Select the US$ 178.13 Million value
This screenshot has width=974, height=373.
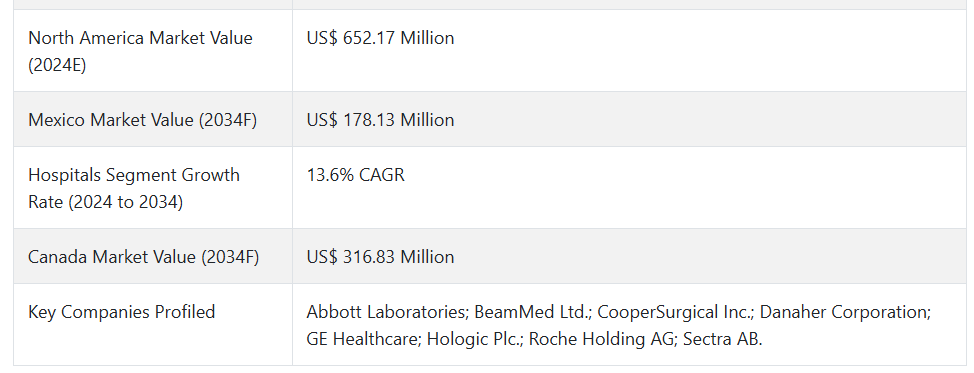coord(380,119)
